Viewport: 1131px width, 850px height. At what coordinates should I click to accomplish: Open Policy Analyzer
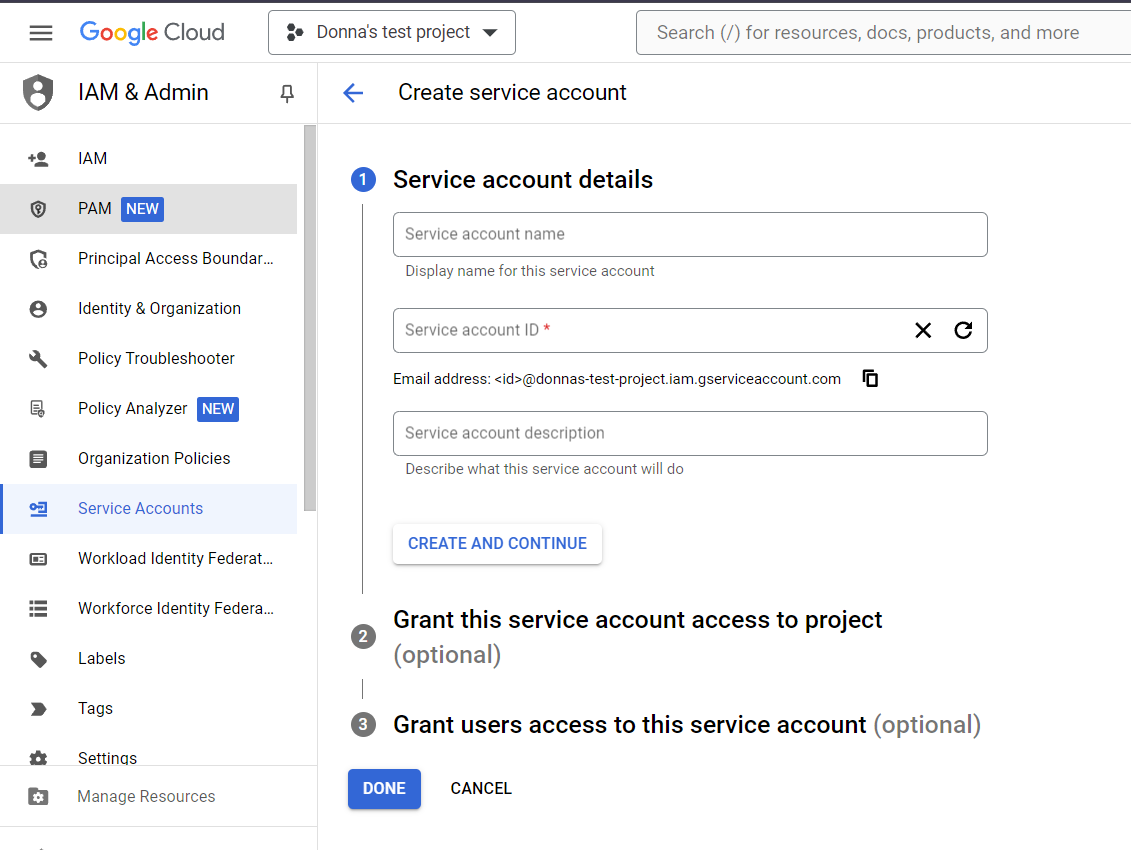(149, 408)
